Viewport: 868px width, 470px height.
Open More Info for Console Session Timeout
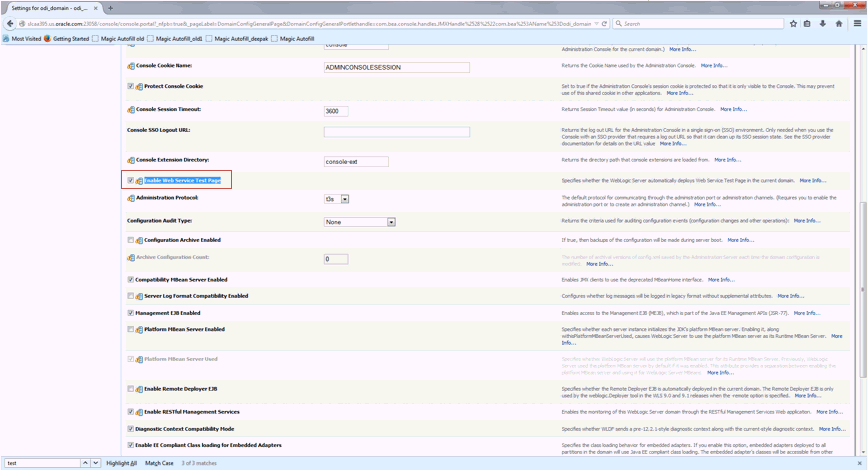click(733, 109)
